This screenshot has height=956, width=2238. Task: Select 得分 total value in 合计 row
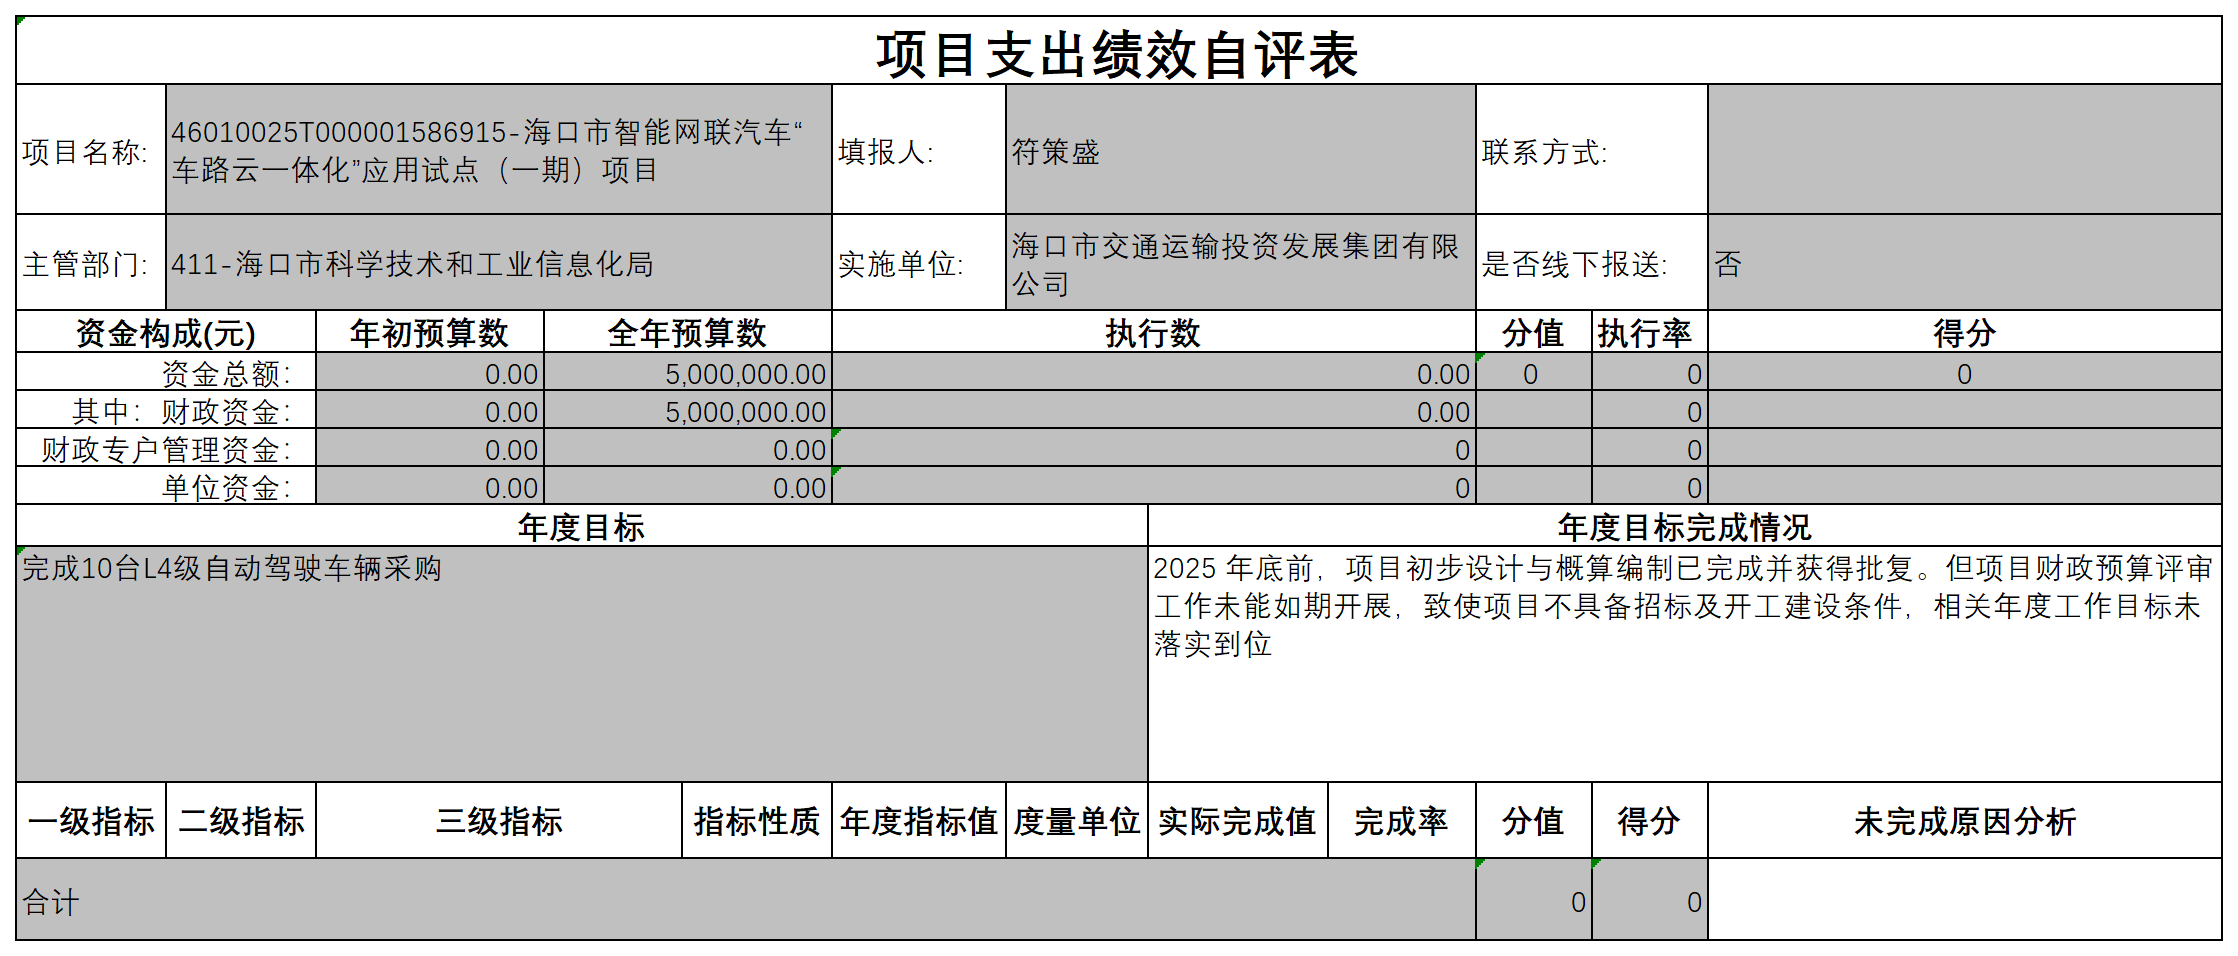coord(1650,900)
